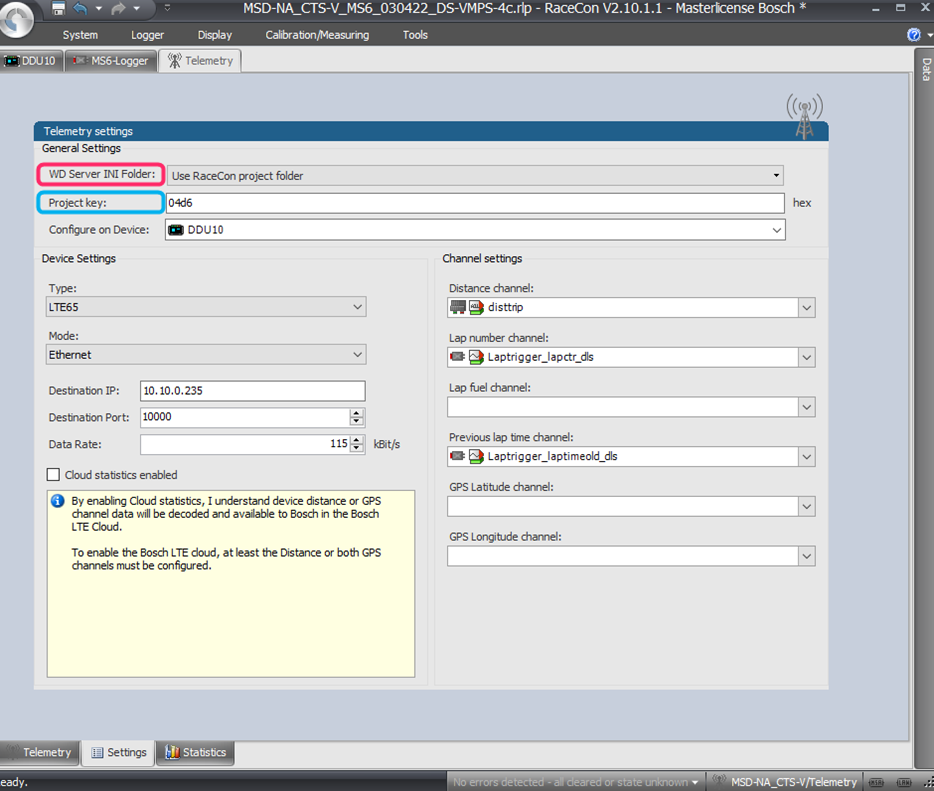The height and width of the screenshot is (791, 934).
Task: Click the undo arrow icon
Action: tap(80, 8)
